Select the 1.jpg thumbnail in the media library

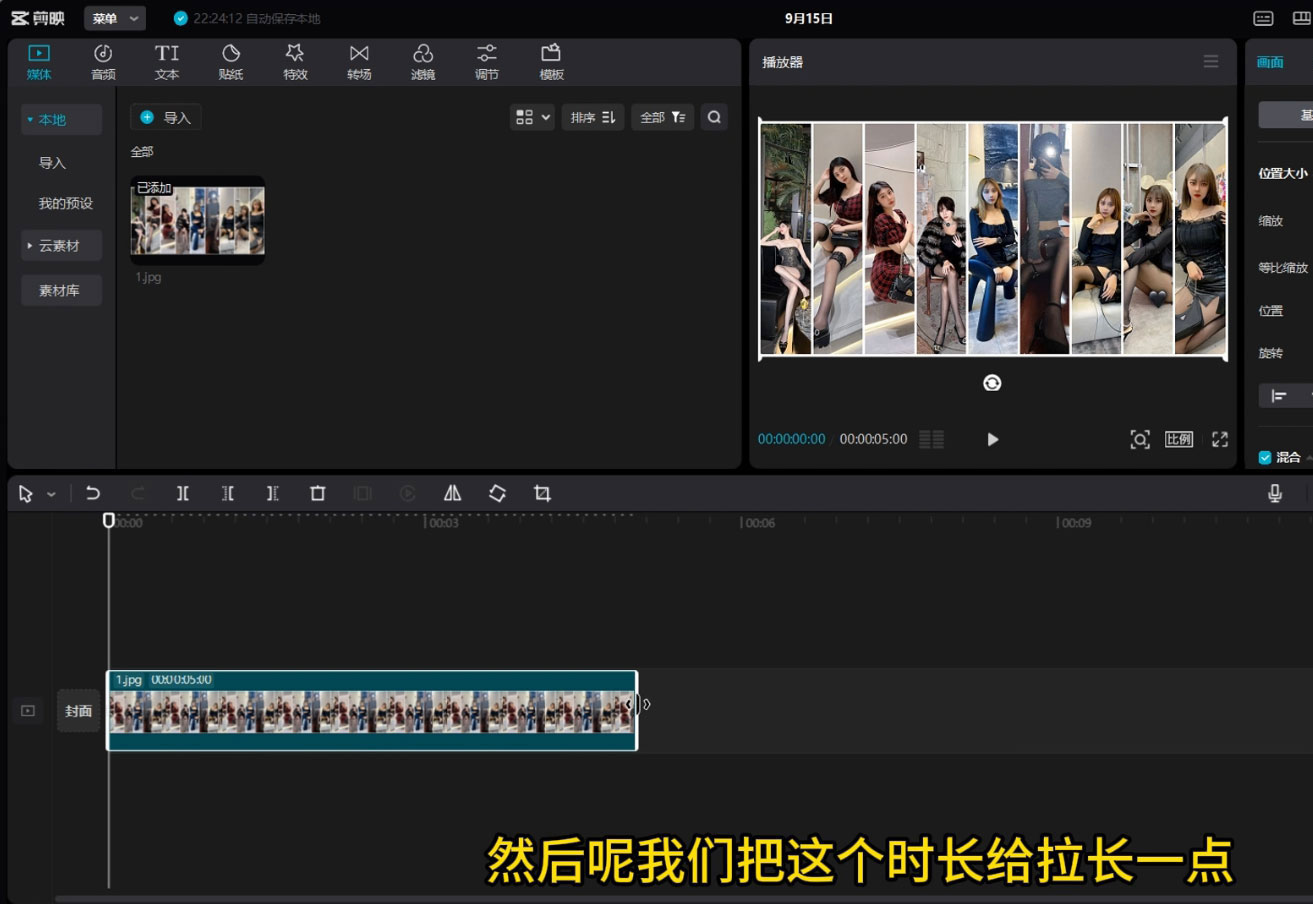click(x=197, y=219)
